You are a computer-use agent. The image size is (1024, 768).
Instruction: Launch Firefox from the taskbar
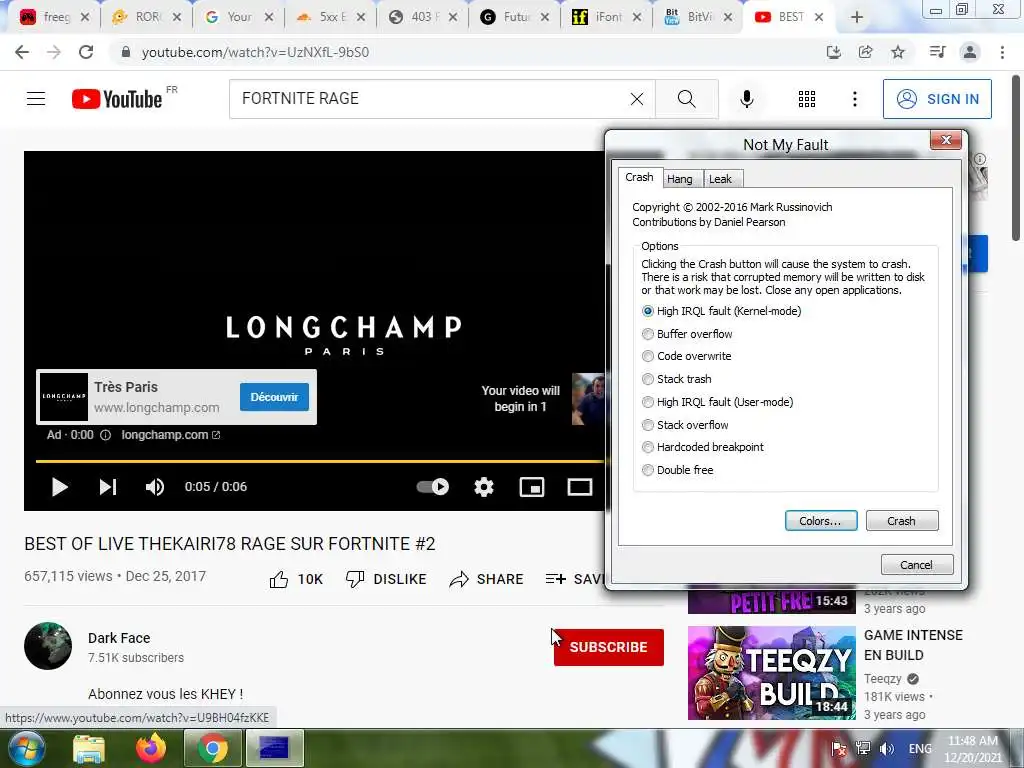151,748
